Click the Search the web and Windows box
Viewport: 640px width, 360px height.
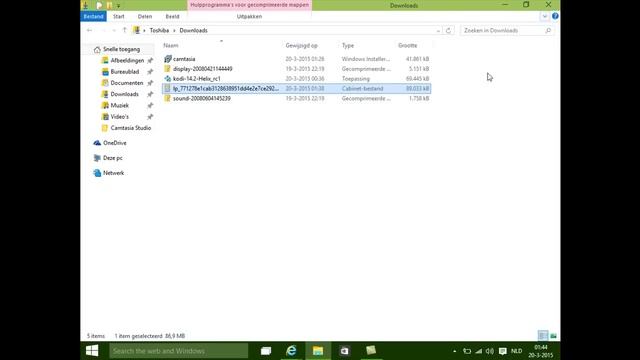click(x=178, y=351)
